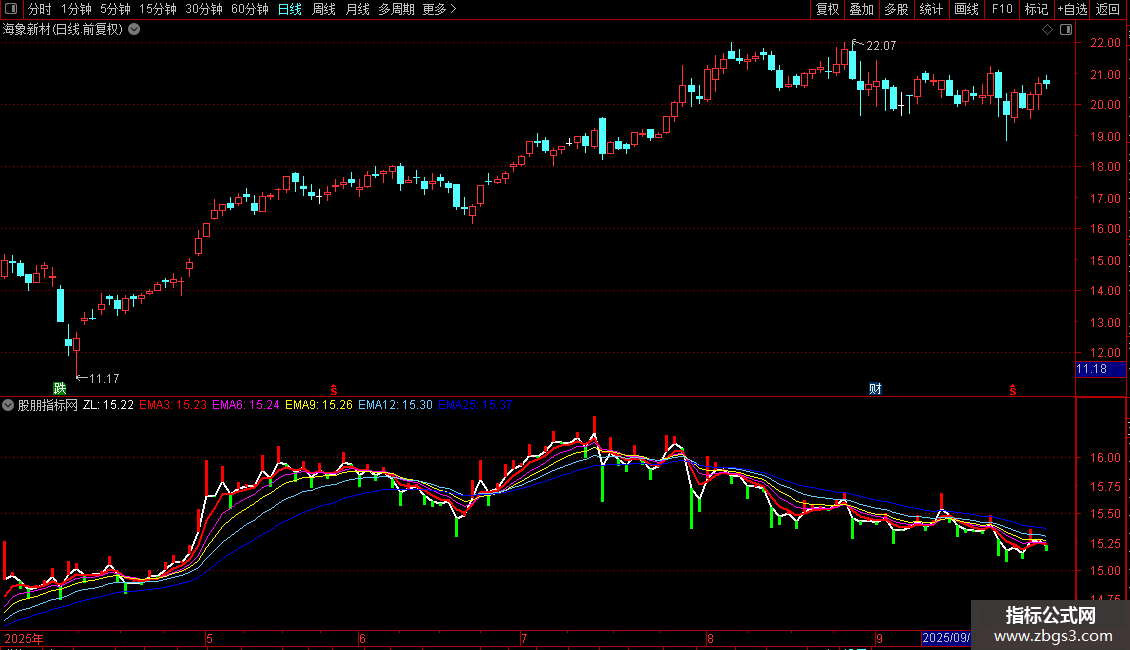
Task: Select the 30分钟 period
Action: click(204, 9)
